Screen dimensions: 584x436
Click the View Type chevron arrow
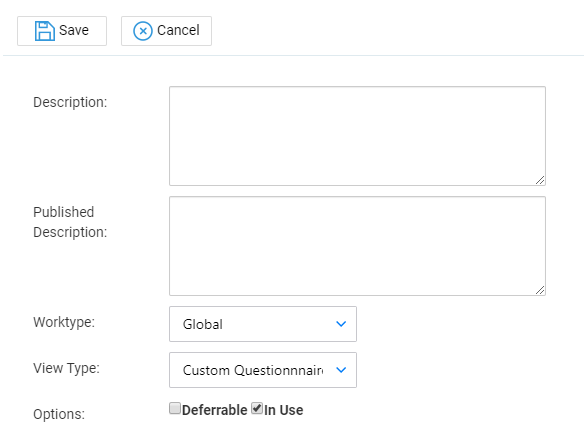point(341,370)
